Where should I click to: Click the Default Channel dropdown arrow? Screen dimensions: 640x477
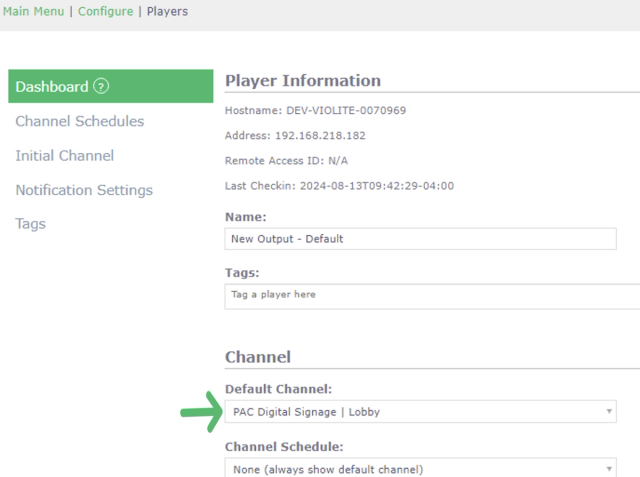coord(609,411)
